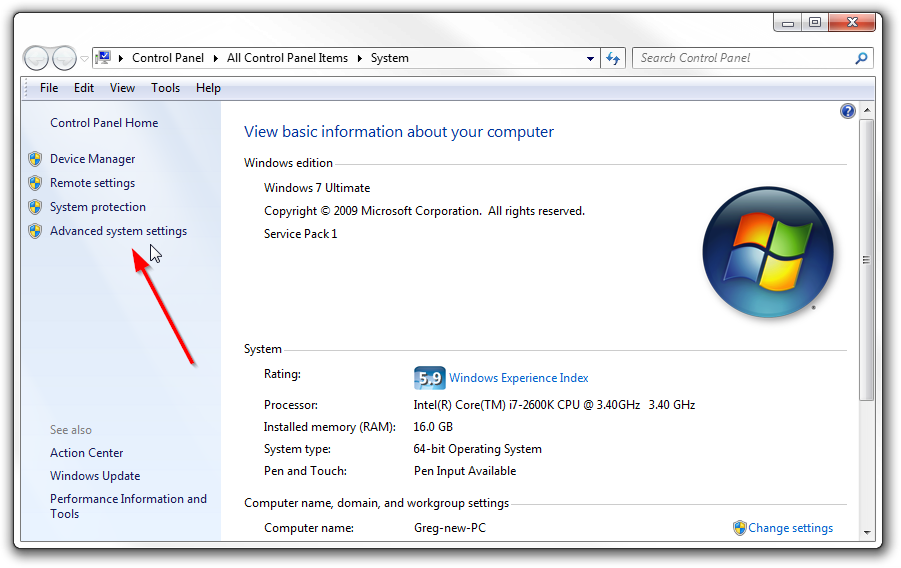Click the processor value Intel Core i7-2600K
This screenshot has width=901, height=568.
[555, 405]
